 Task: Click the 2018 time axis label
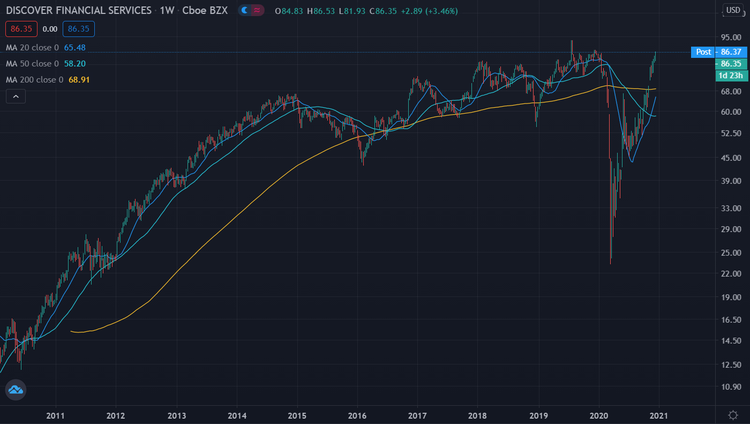point(477,415)
